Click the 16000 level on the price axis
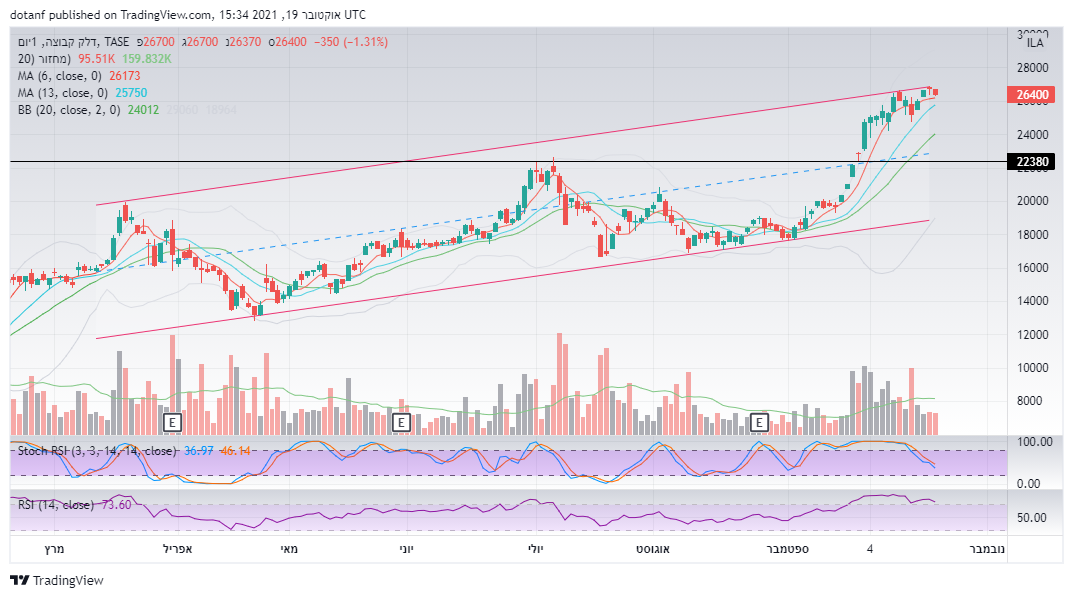The height and width of the screenshot is (598, 1073). point(1032,268)
